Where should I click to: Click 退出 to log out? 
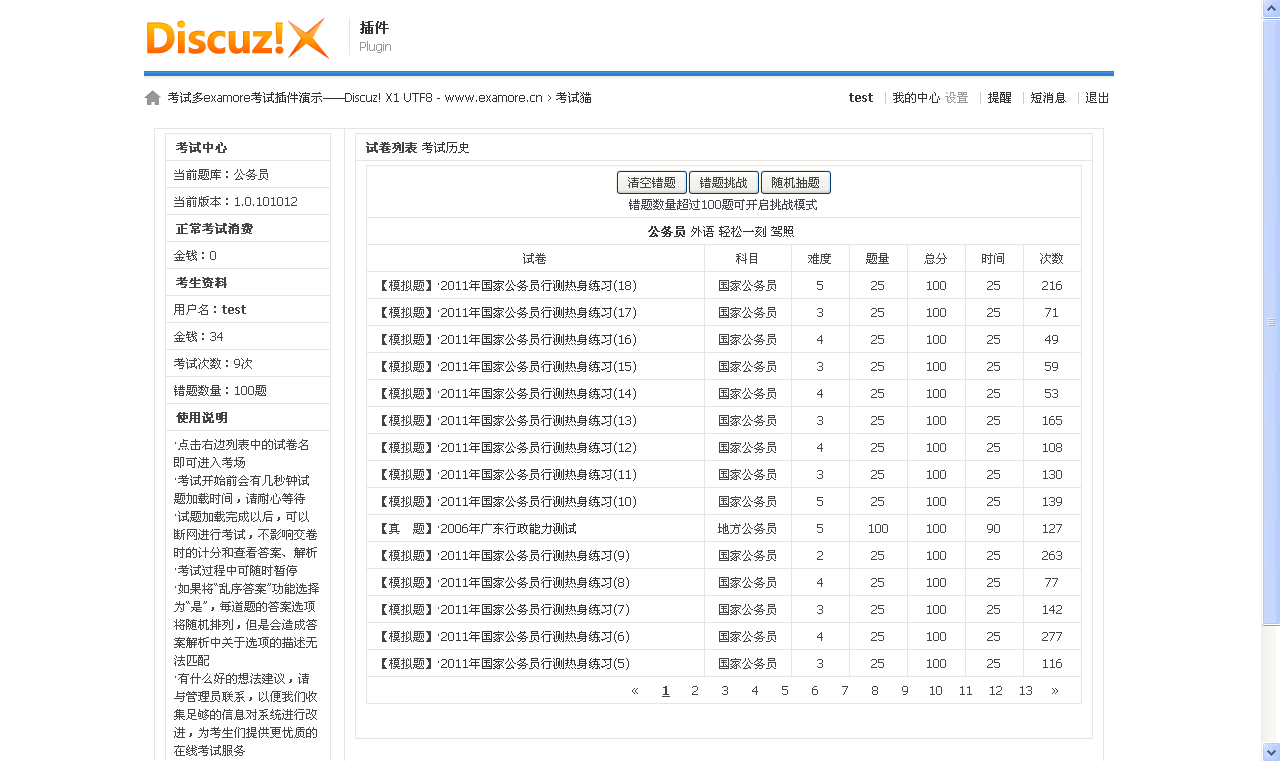[x=1096, y=97]
